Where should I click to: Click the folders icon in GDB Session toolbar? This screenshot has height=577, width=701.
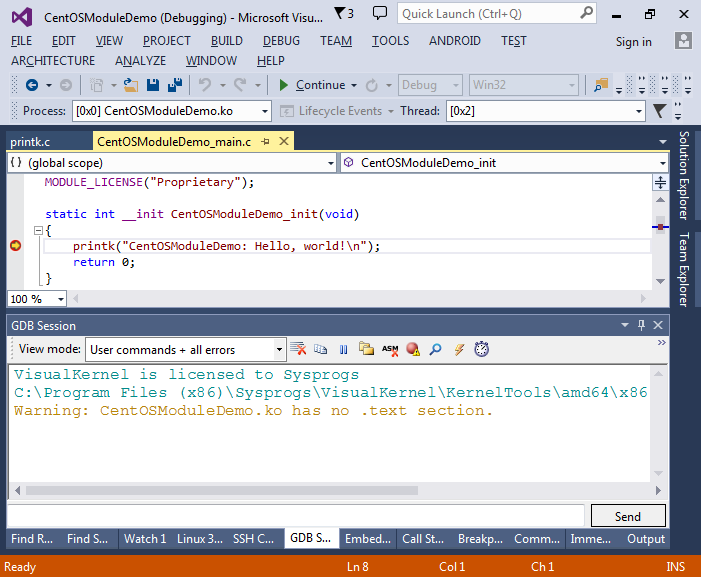(366, 349)
